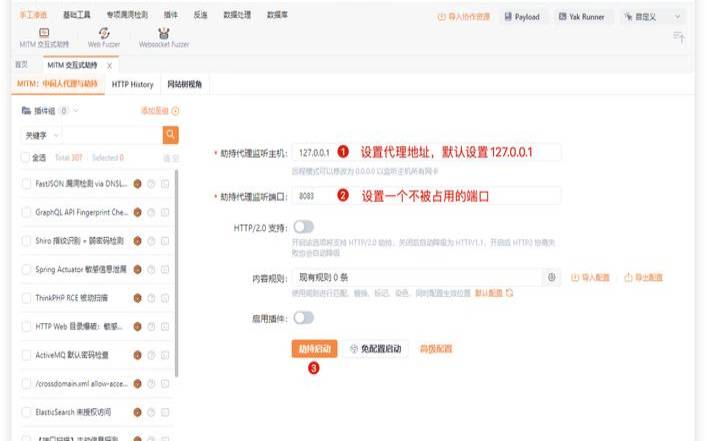
Task: Check the 全选 checkbox
Action: 26,157
